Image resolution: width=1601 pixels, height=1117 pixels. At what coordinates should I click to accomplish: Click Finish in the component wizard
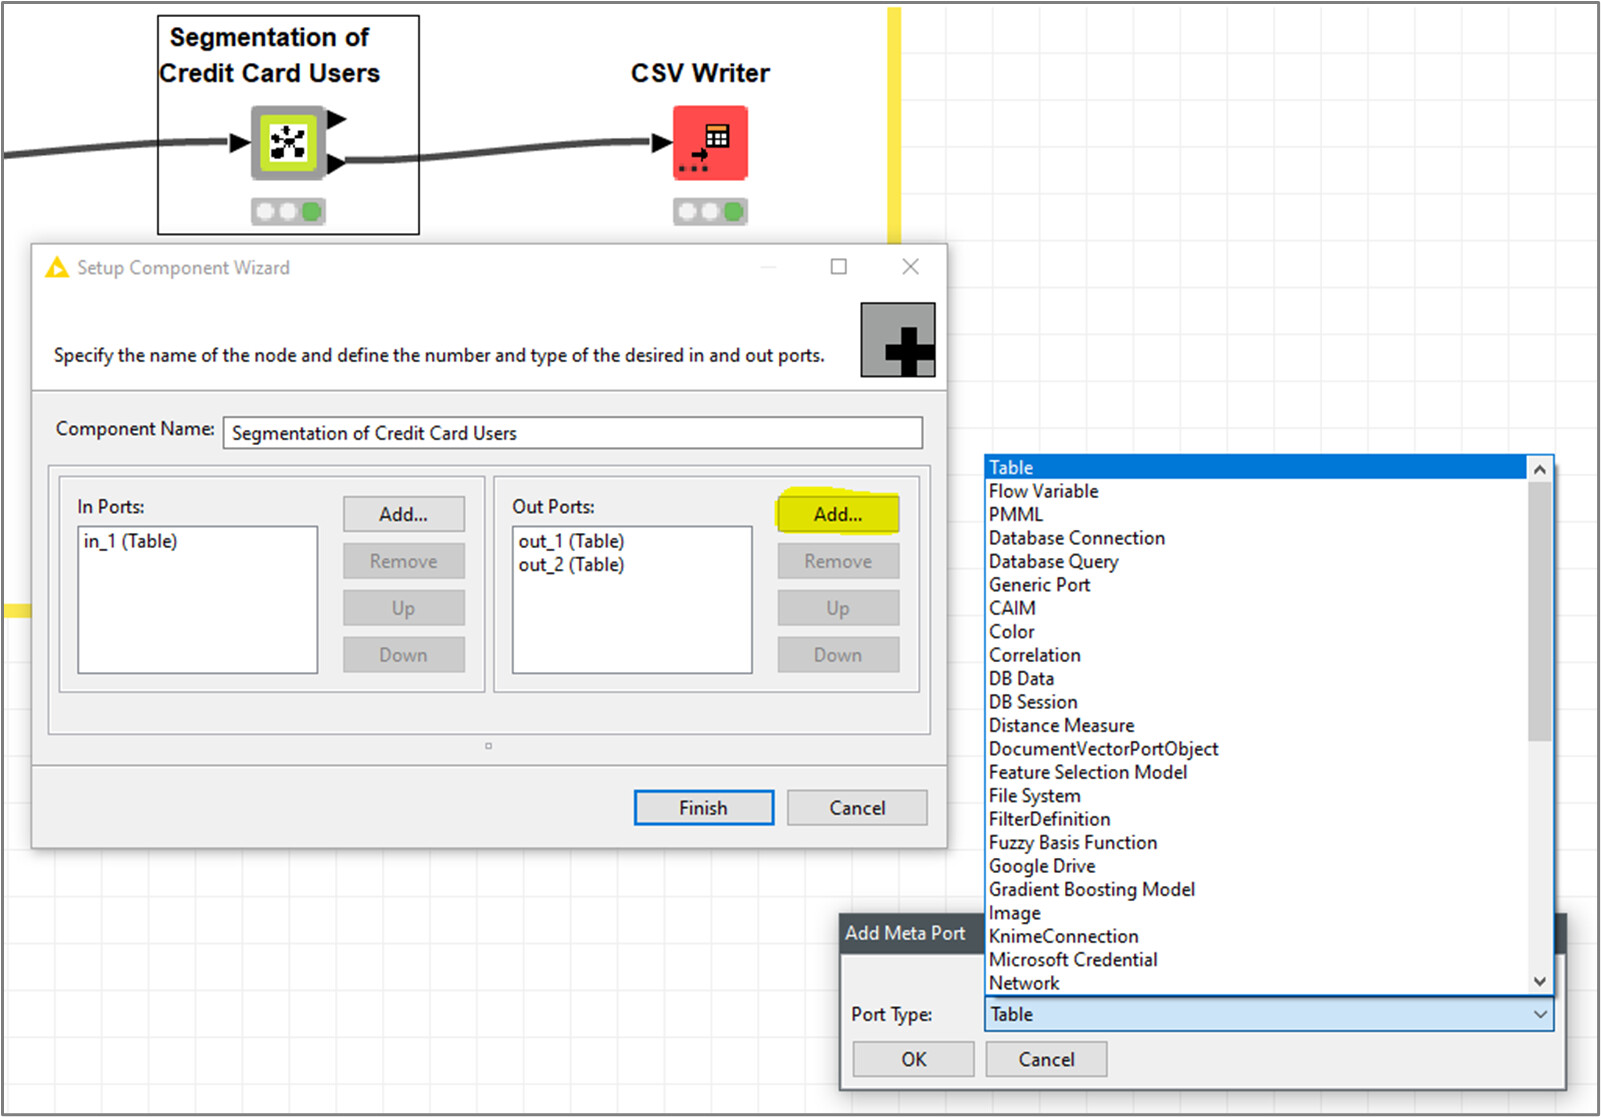pos(703,808)
